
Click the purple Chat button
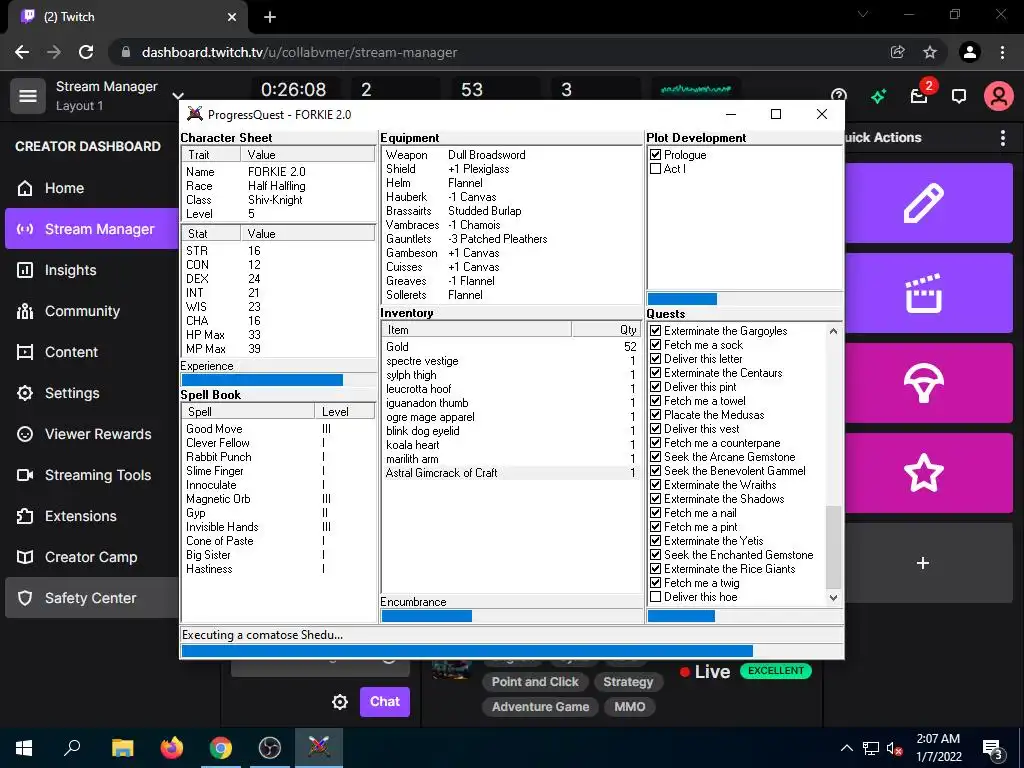coord(385,702)
